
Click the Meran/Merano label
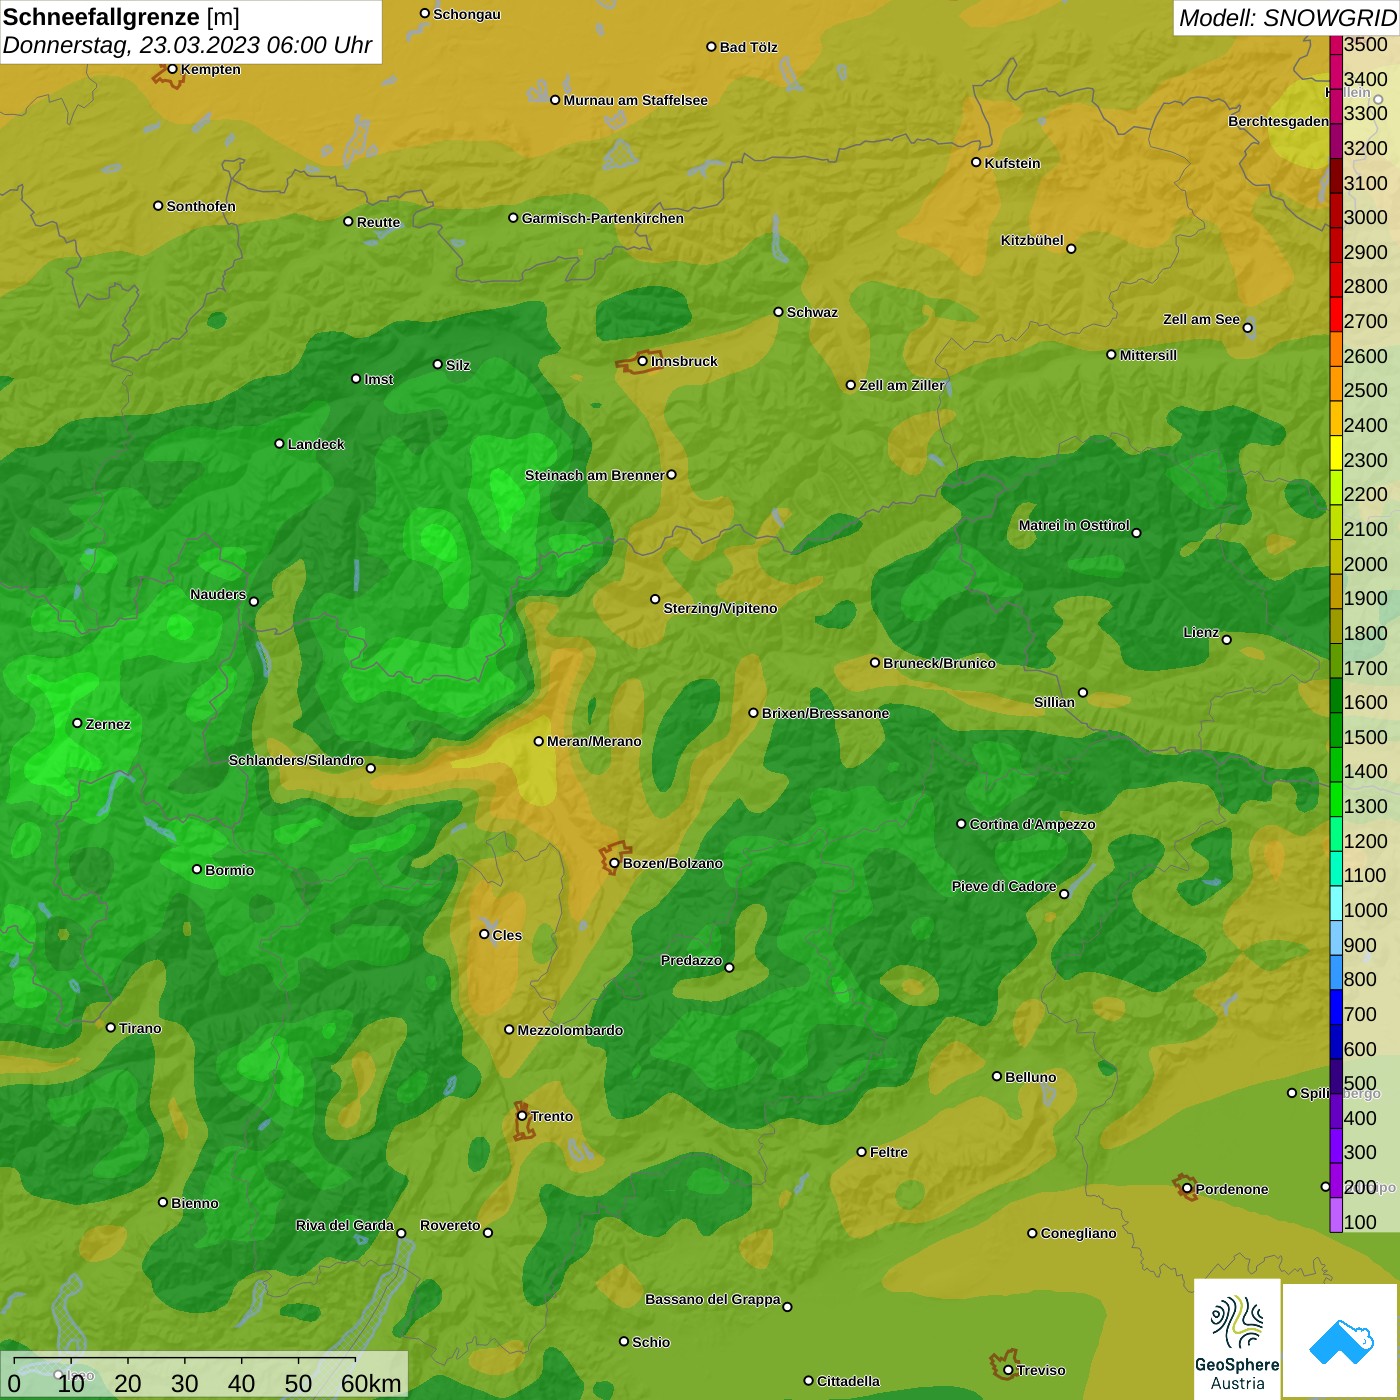click(594, 741)
